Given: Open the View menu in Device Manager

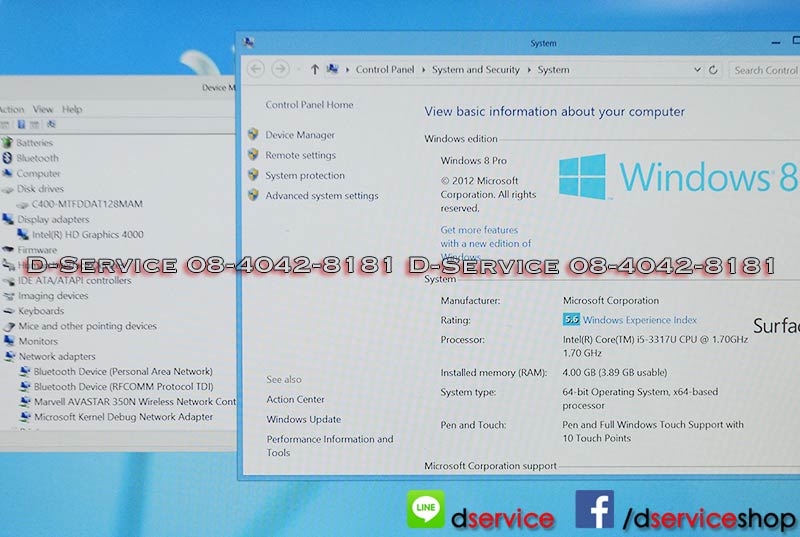Looking at the screenshot, I should coord(43,109).
